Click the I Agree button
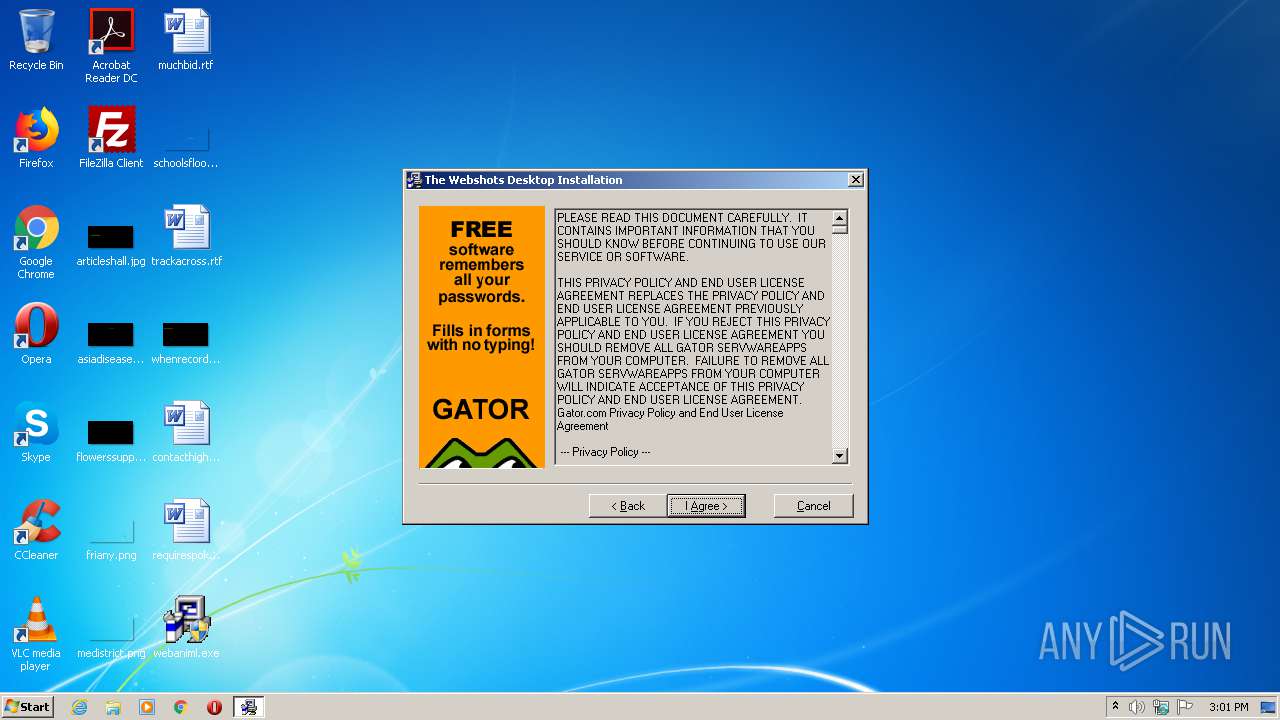 coord(706,506)
